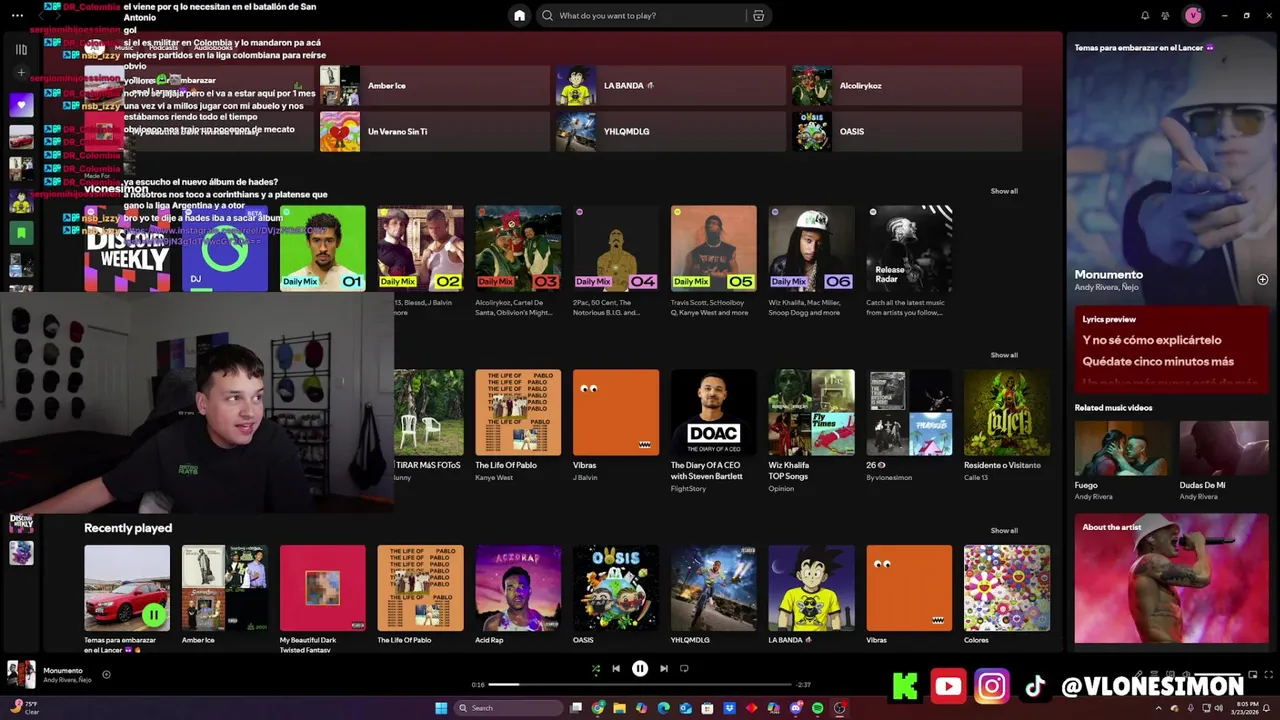1280x720 pixels.
Task: Open Andy Rivera, Ñejo in side panel
Action: click(x=1107, y=288)
